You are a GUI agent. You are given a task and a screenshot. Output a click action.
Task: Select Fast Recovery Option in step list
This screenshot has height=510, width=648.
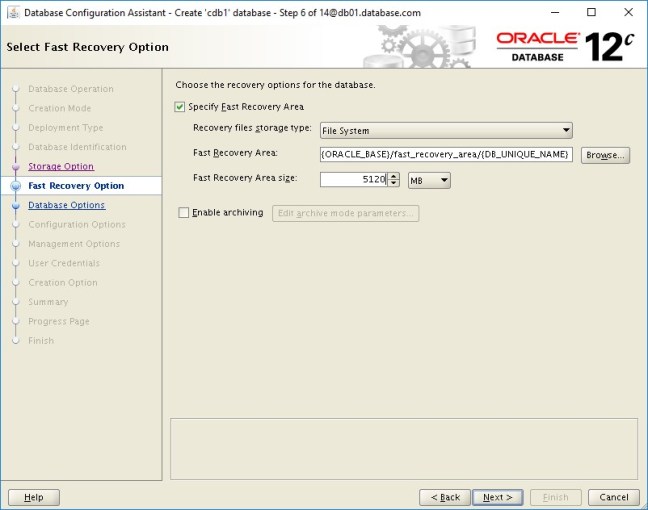tap(76, 186)
